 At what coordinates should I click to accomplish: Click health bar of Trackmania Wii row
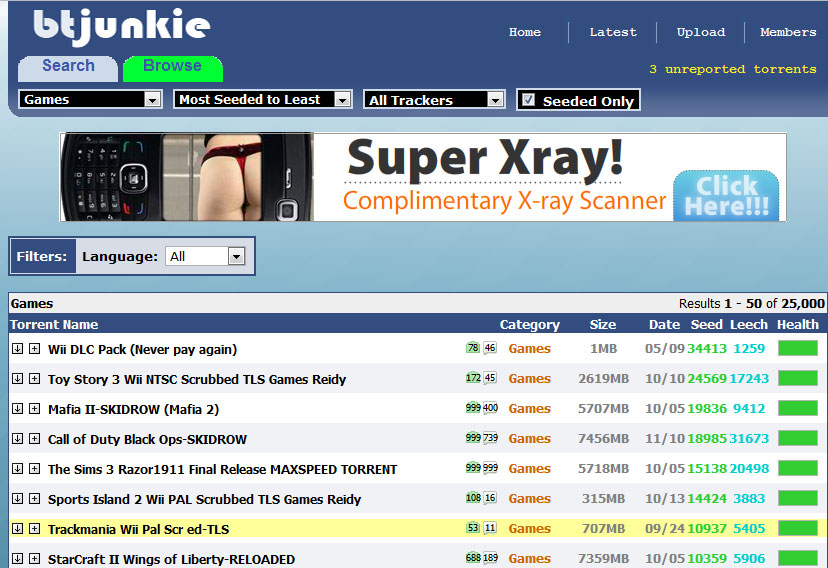point(798,528)
